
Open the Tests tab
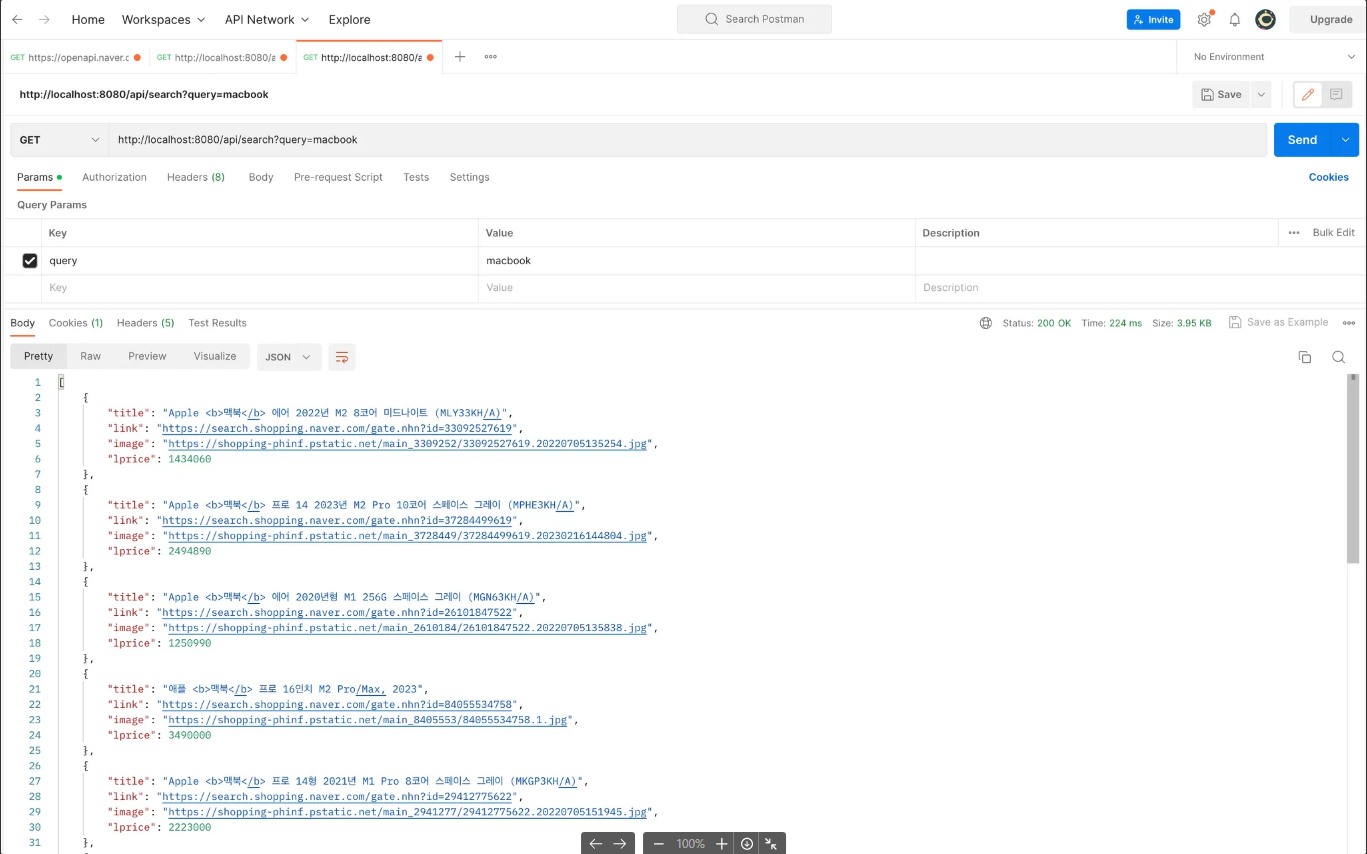coord(416,177)
